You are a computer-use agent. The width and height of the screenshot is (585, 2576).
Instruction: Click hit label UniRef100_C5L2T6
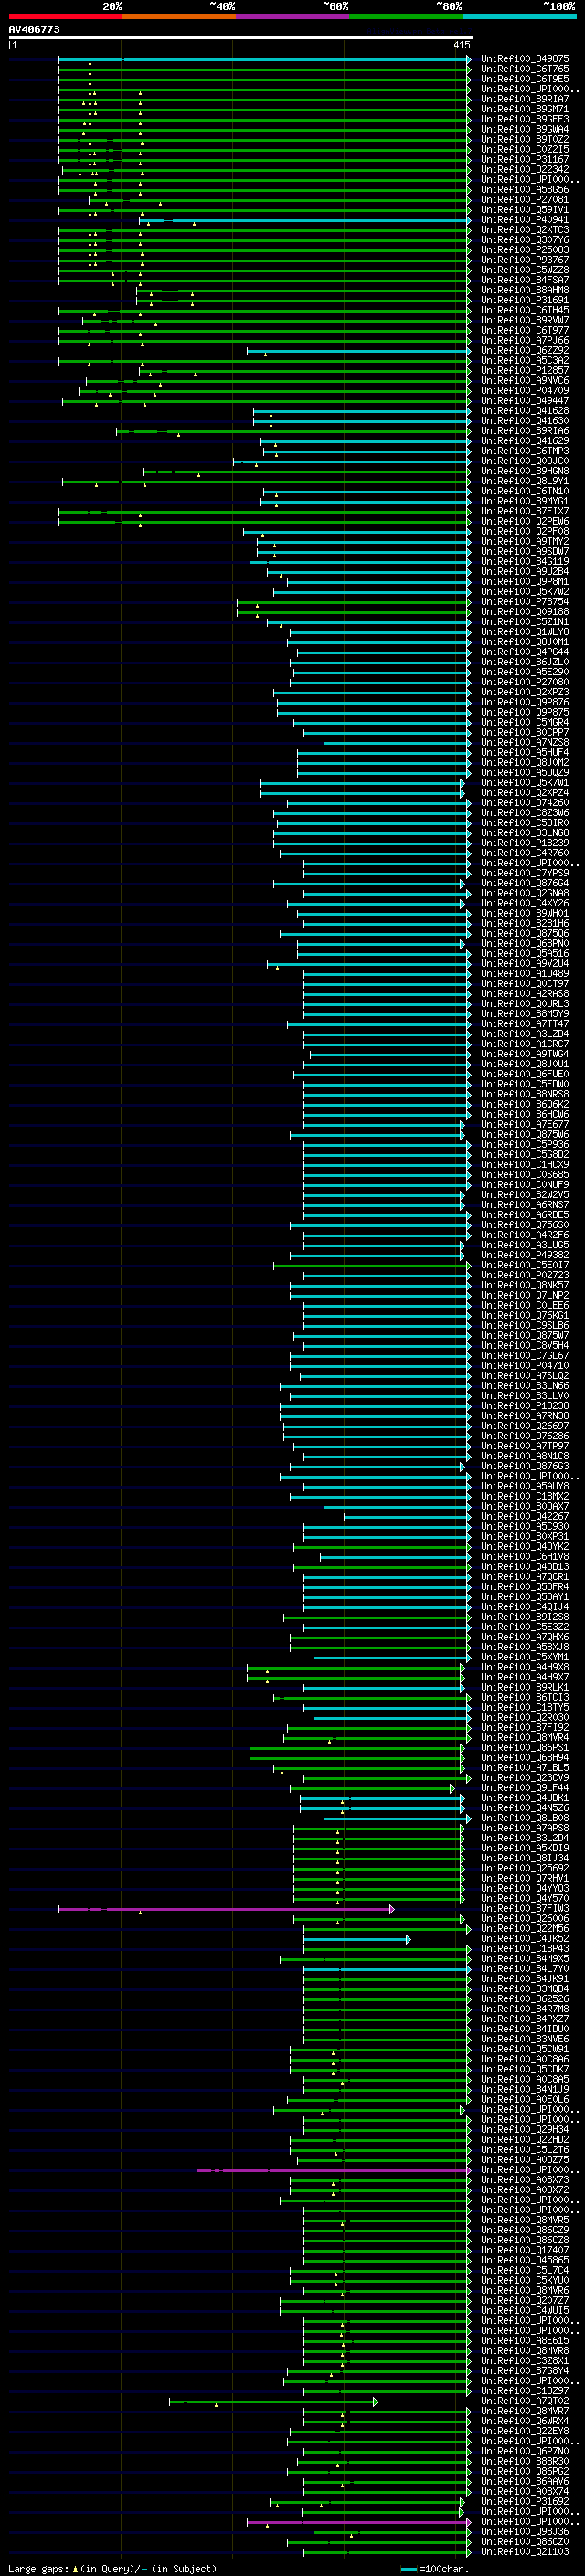(x=525, y=2149)
